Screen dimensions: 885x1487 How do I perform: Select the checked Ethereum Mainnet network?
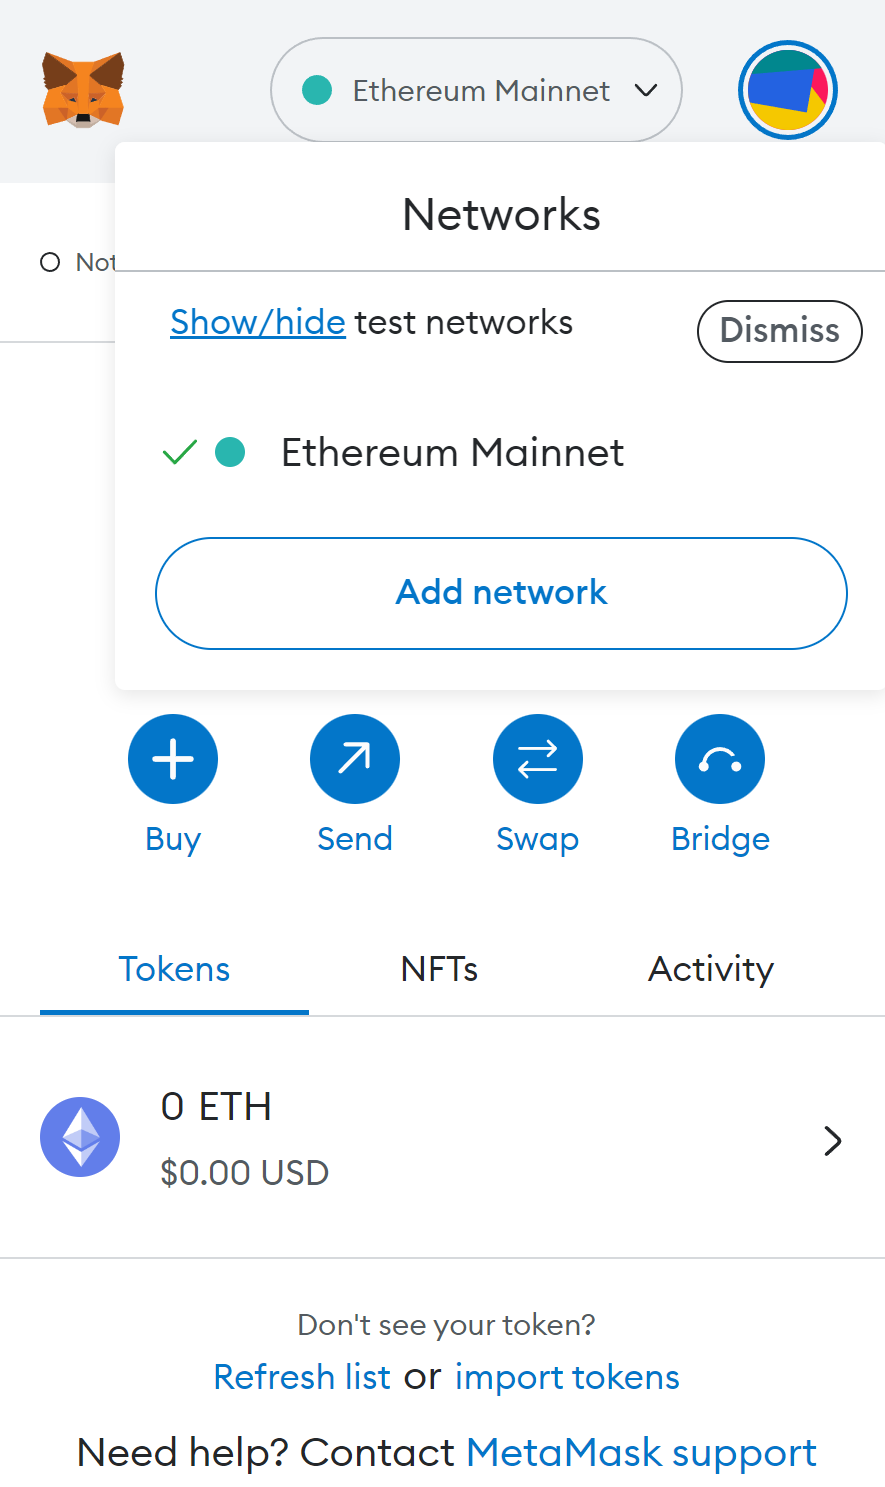click(x=452, y=453)
